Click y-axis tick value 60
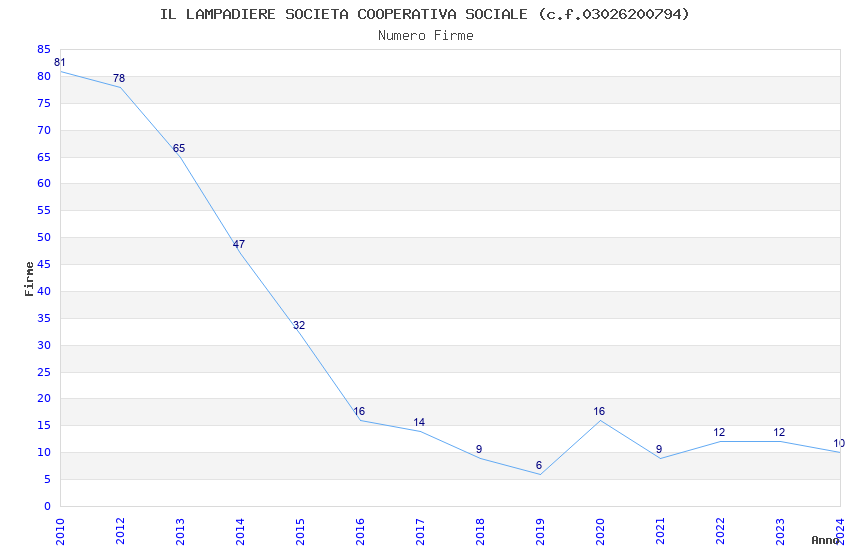850x550 pixels. tap(44, 183)
